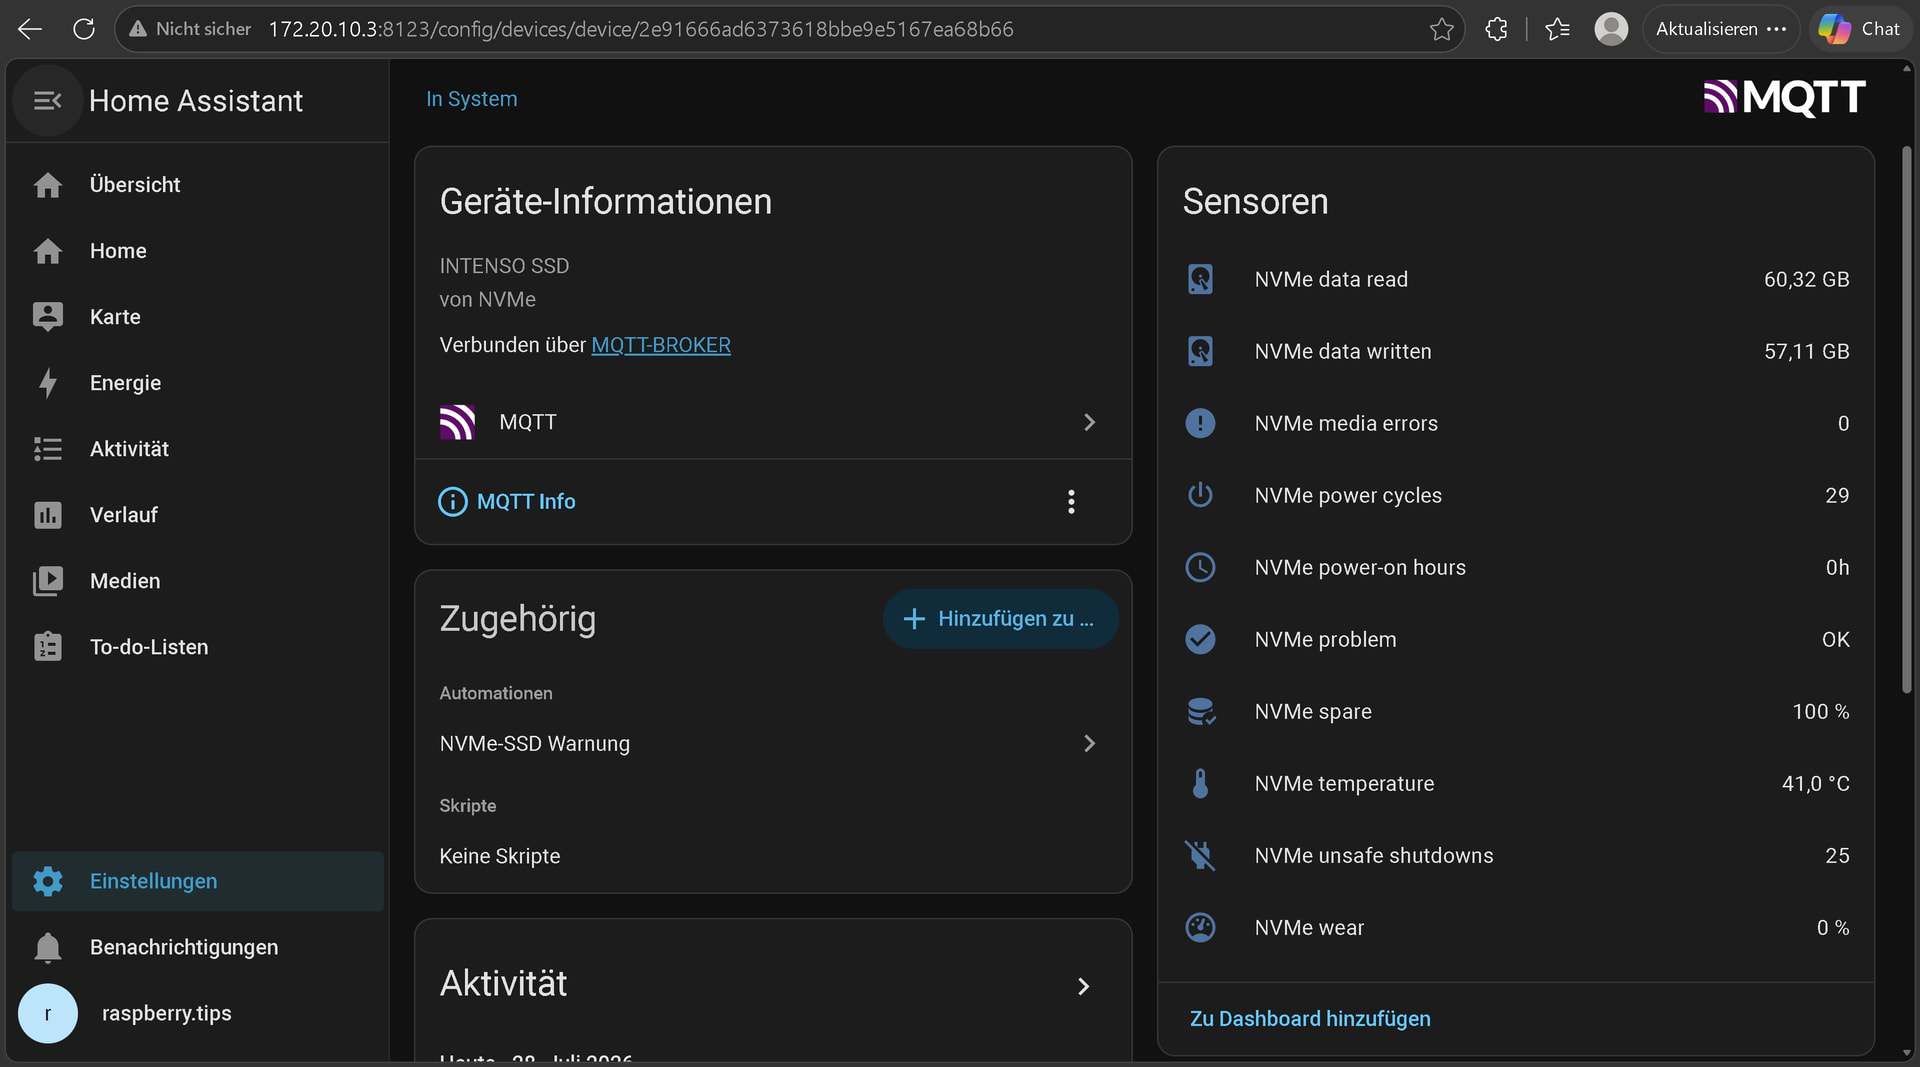Open To-do-Listen in the sidebar
Screen dimensions: 1920x1067
point(197,647)
